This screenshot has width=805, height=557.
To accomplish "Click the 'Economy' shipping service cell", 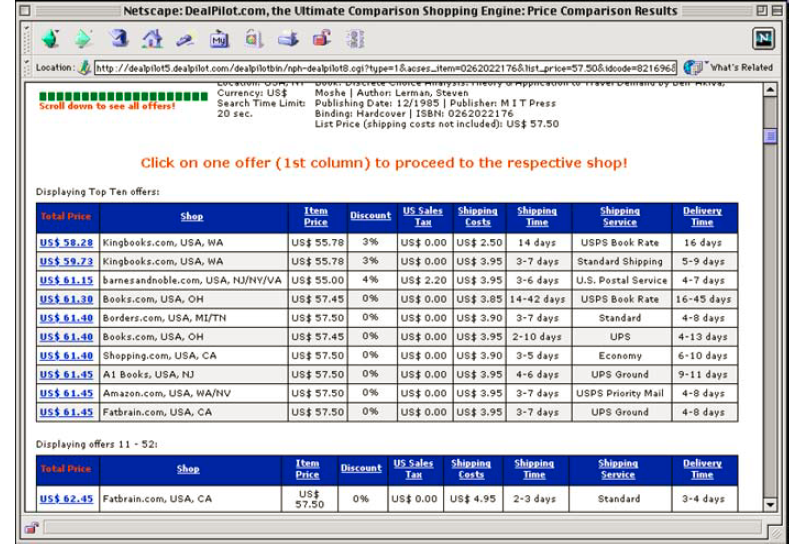I will [x=620, y=356].
